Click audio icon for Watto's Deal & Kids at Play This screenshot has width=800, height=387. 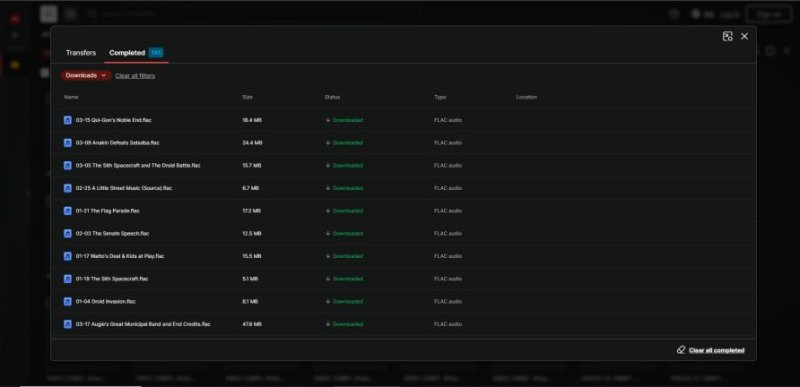coord(67,256)
